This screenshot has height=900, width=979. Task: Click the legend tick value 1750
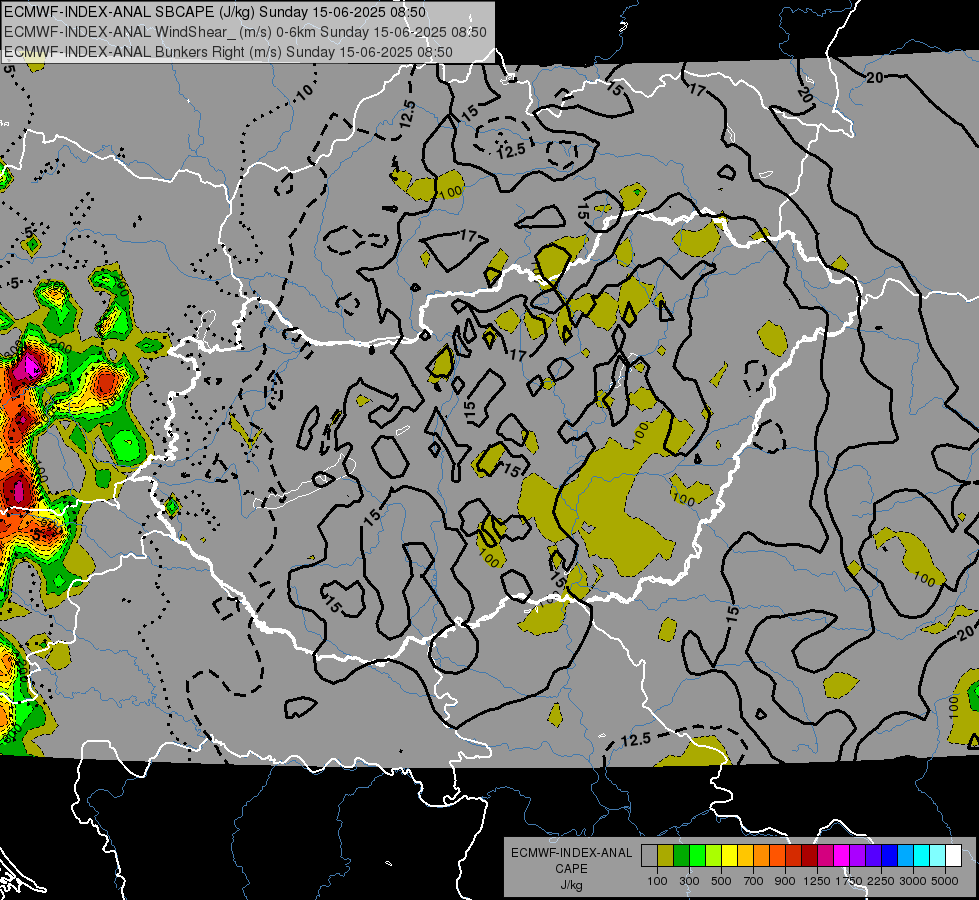click(x=849, y=881)
